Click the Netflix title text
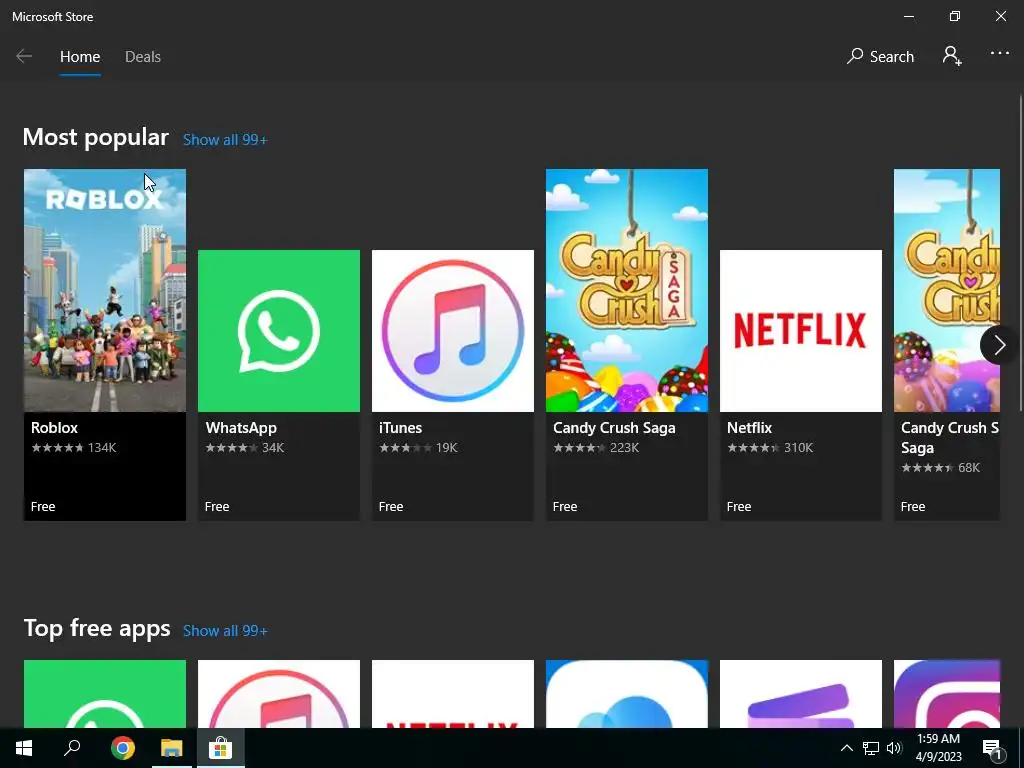Screen dimensions: 1024x768 pyautogui.click(x=749, y=428)
